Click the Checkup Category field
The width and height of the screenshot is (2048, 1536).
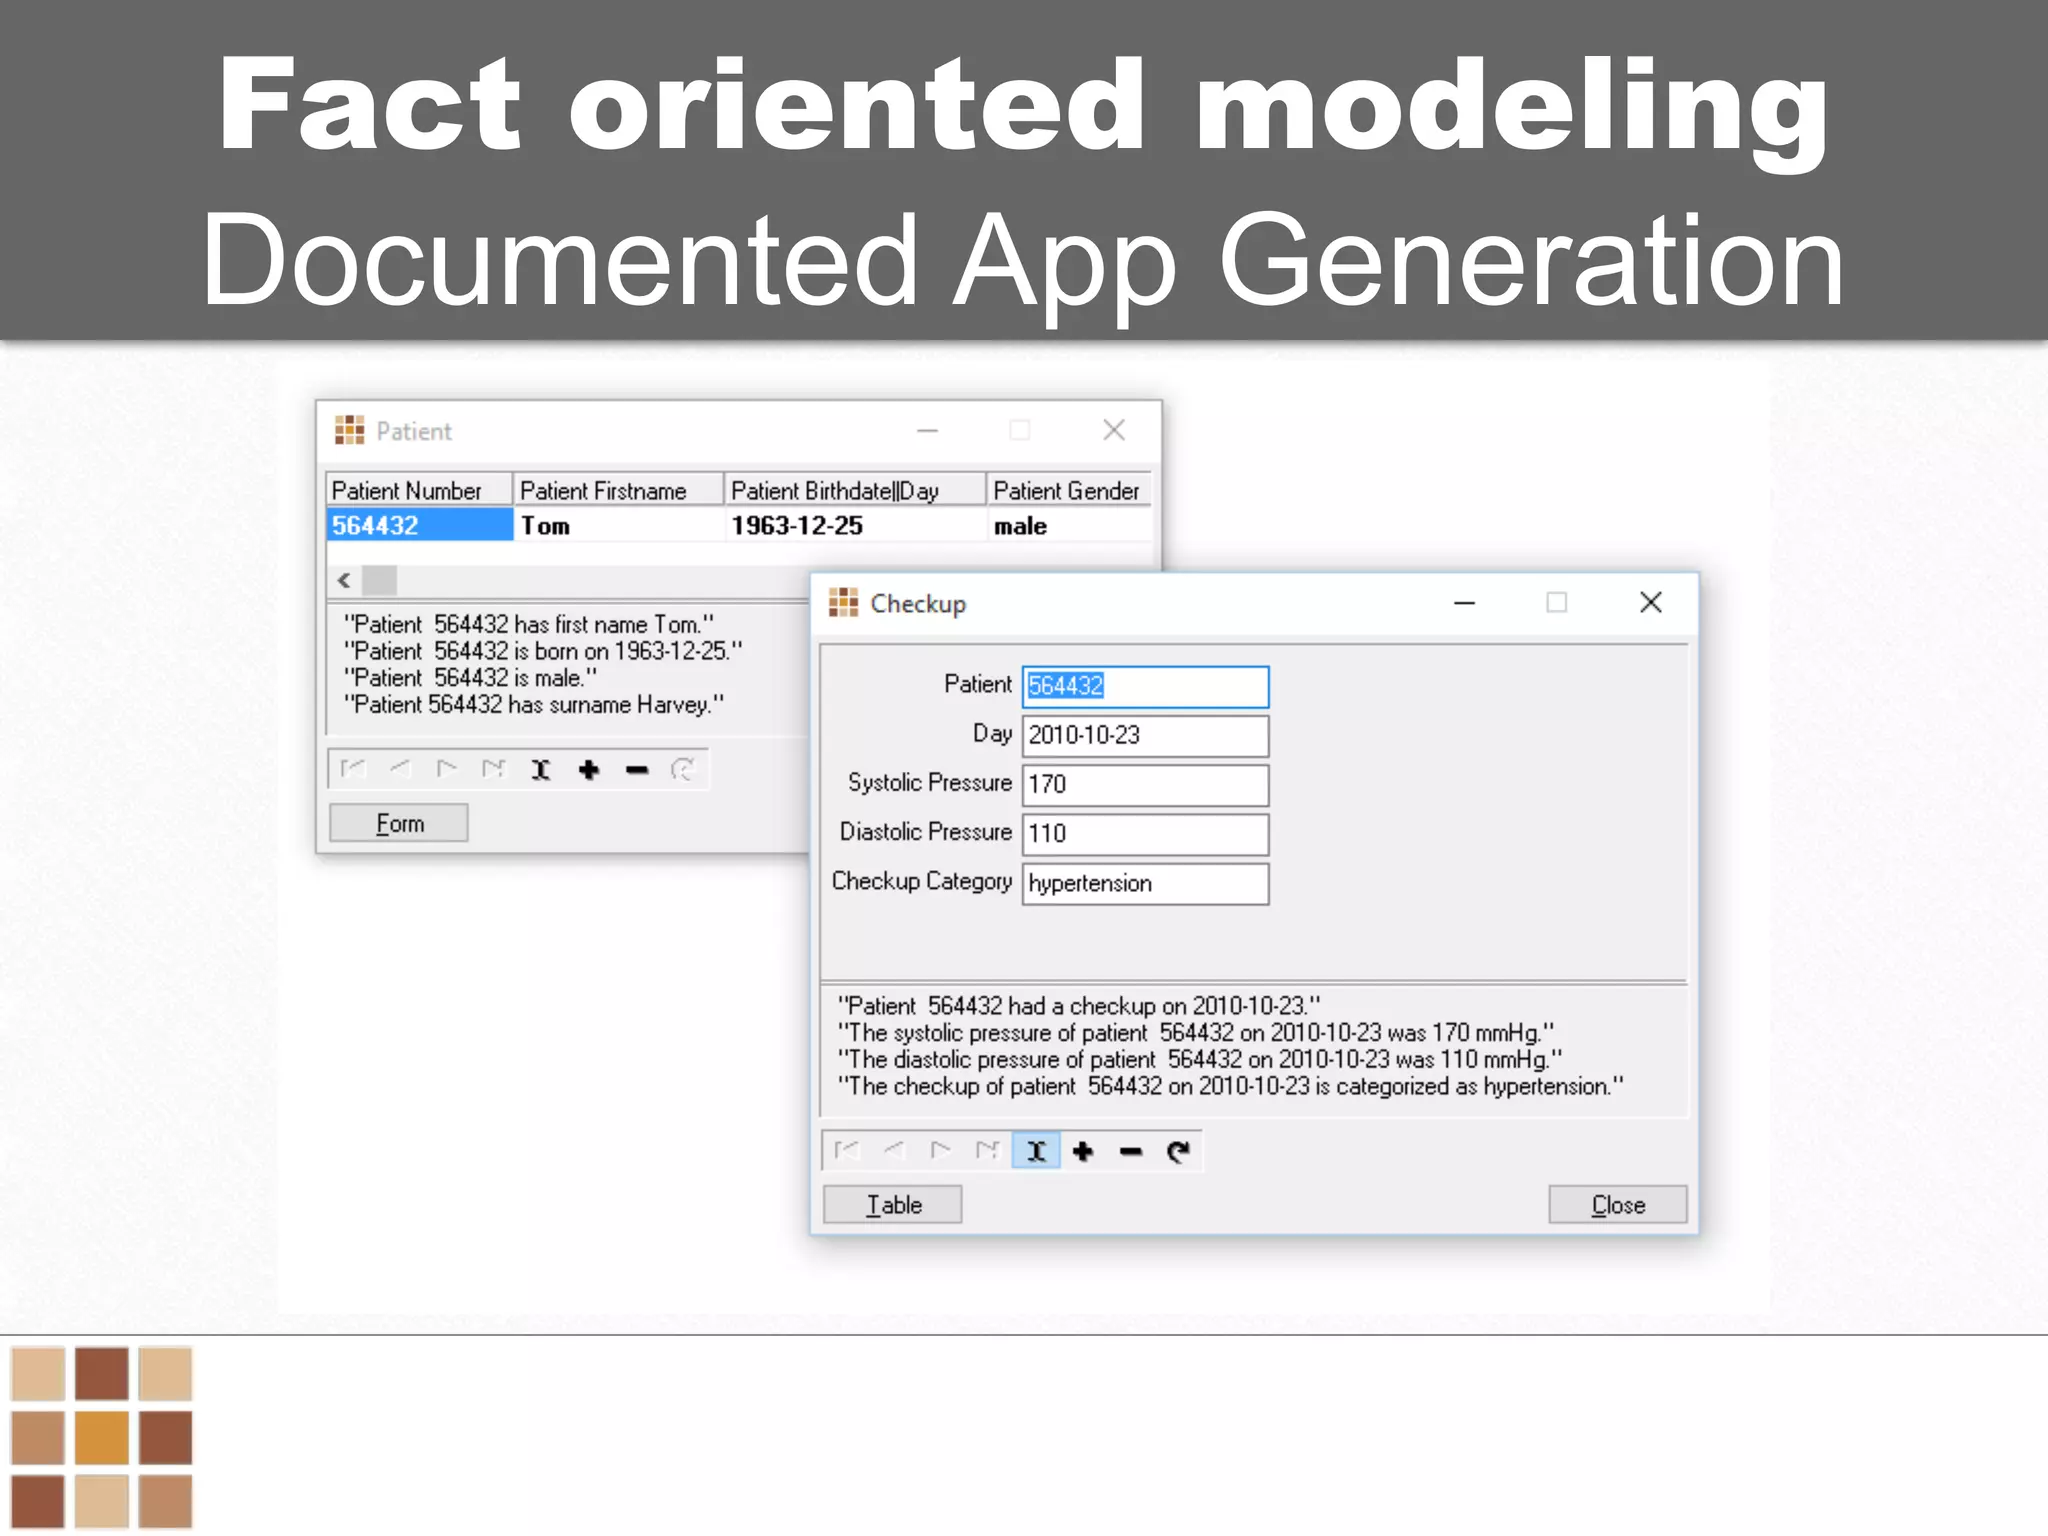coord(1145,884)
